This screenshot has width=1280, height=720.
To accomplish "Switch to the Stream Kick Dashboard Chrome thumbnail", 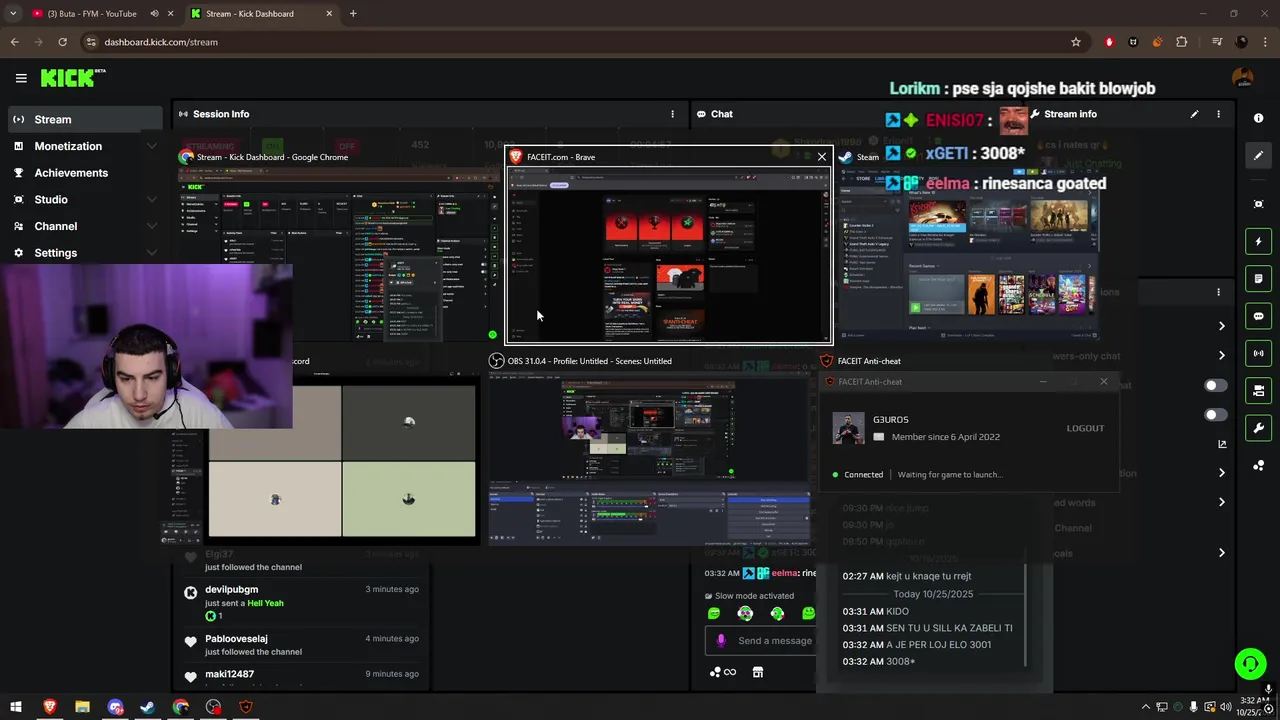I will pos(338,254).
